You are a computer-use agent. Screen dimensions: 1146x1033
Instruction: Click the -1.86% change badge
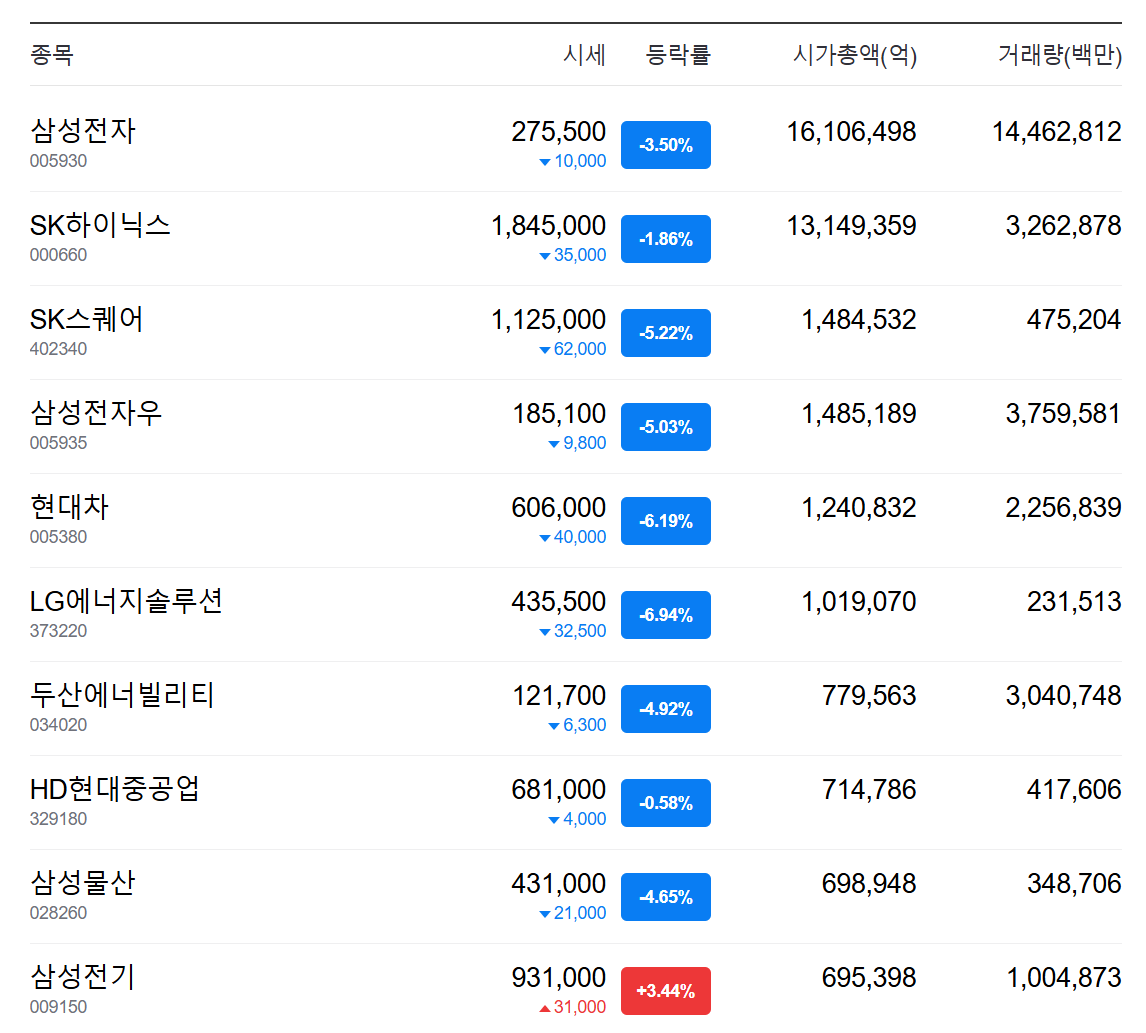click(x=666, y=239)
